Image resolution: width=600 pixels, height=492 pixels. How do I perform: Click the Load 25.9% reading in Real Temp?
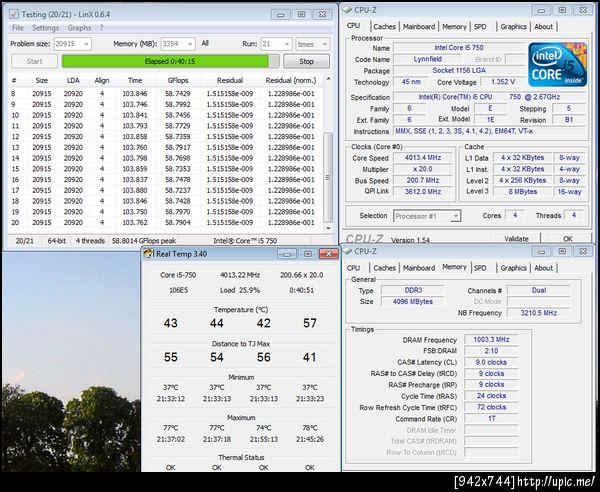point(240,290)
